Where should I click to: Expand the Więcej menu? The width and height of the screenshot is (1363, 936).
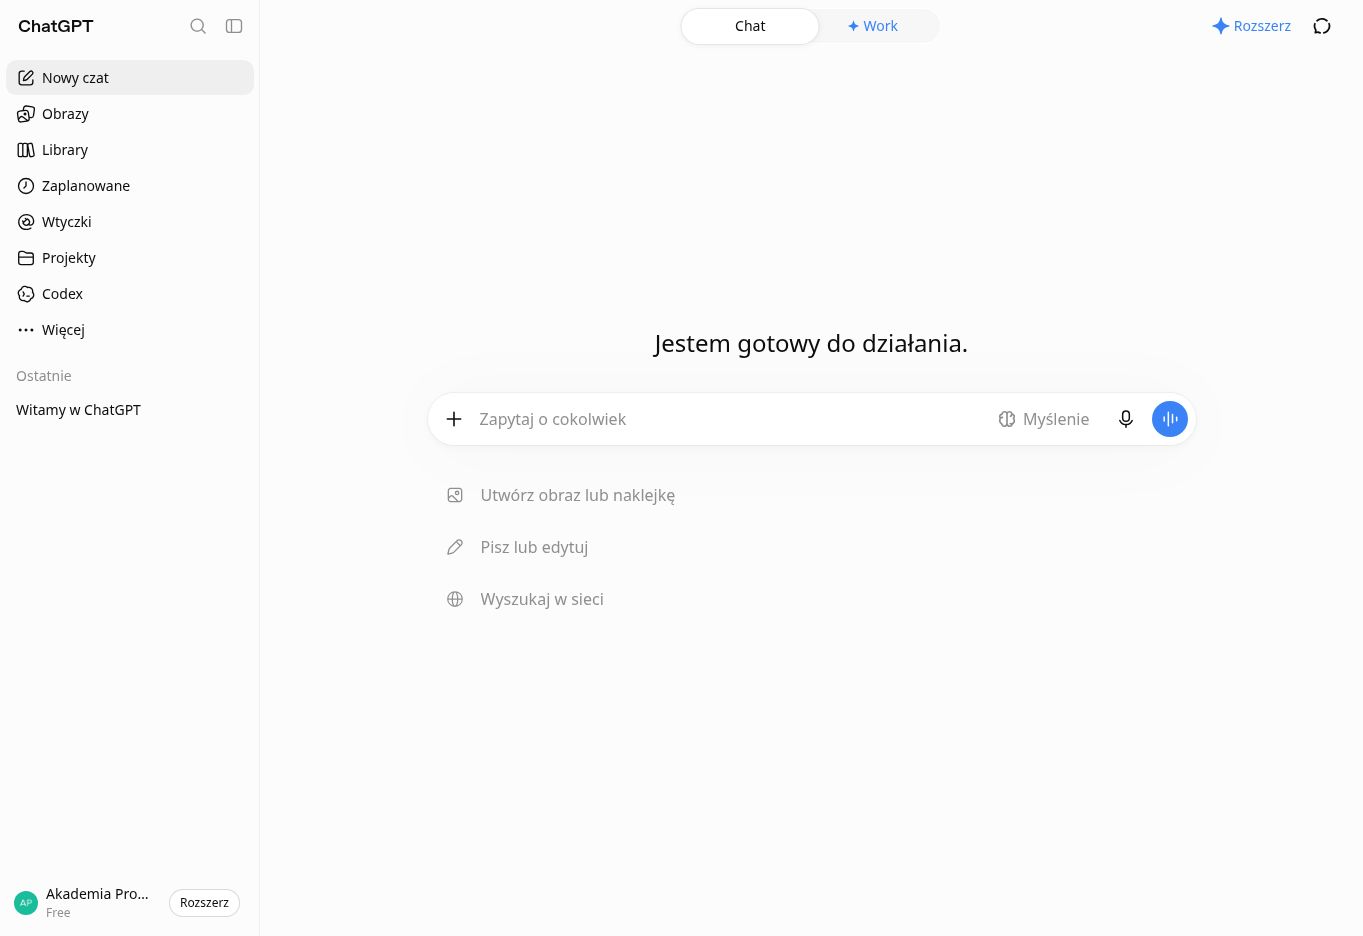pyautogui.click(x=130, y=330)
